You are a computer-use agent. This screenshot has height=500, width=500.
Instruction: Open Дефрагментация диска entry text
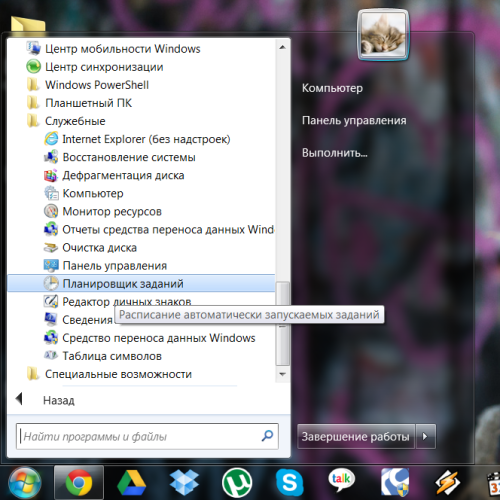[x=123, y=175]
